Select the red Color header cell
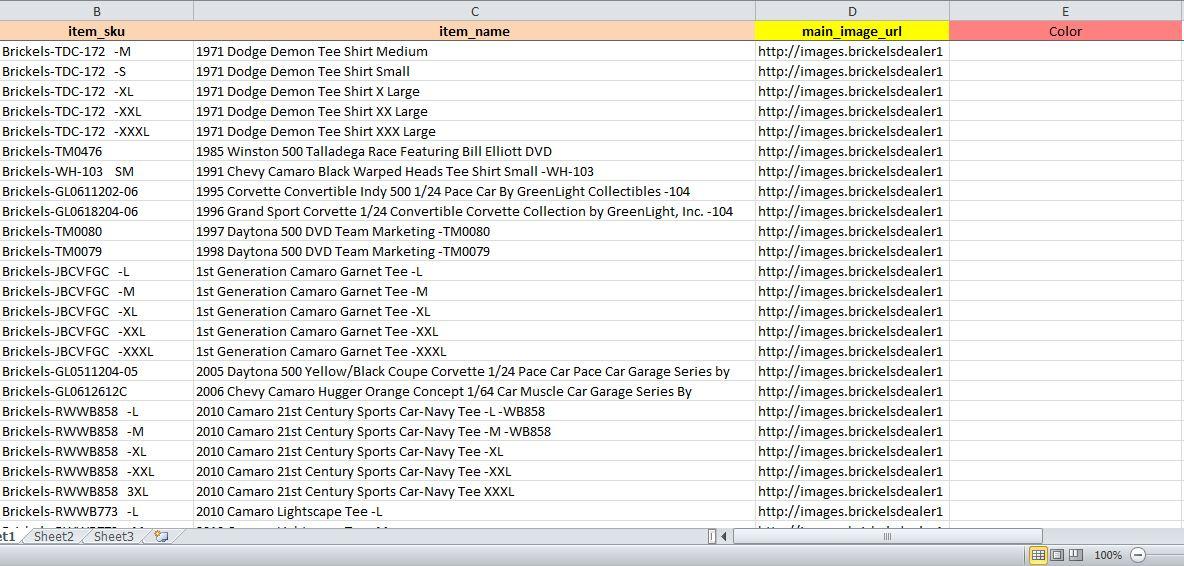The height and width of the screenshot is (566, 1184). (x=1066, y=31)
